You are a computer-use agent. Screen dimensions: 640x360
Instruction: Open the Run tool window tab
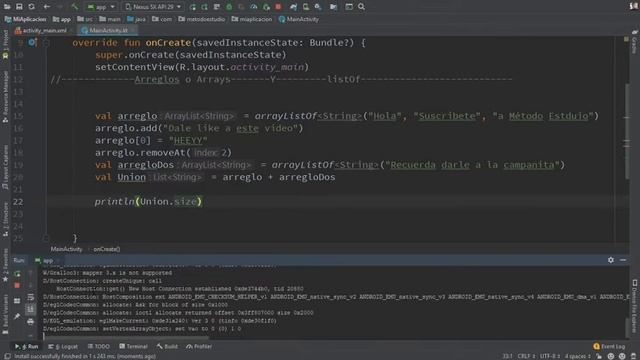click(27, 346)
